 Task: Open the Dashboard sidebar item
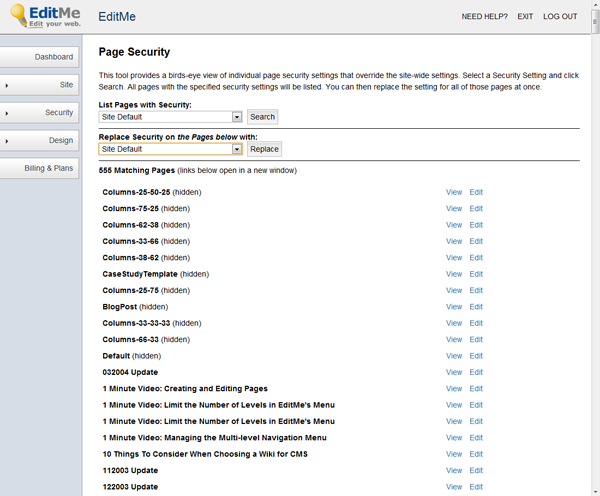[39, 57]
